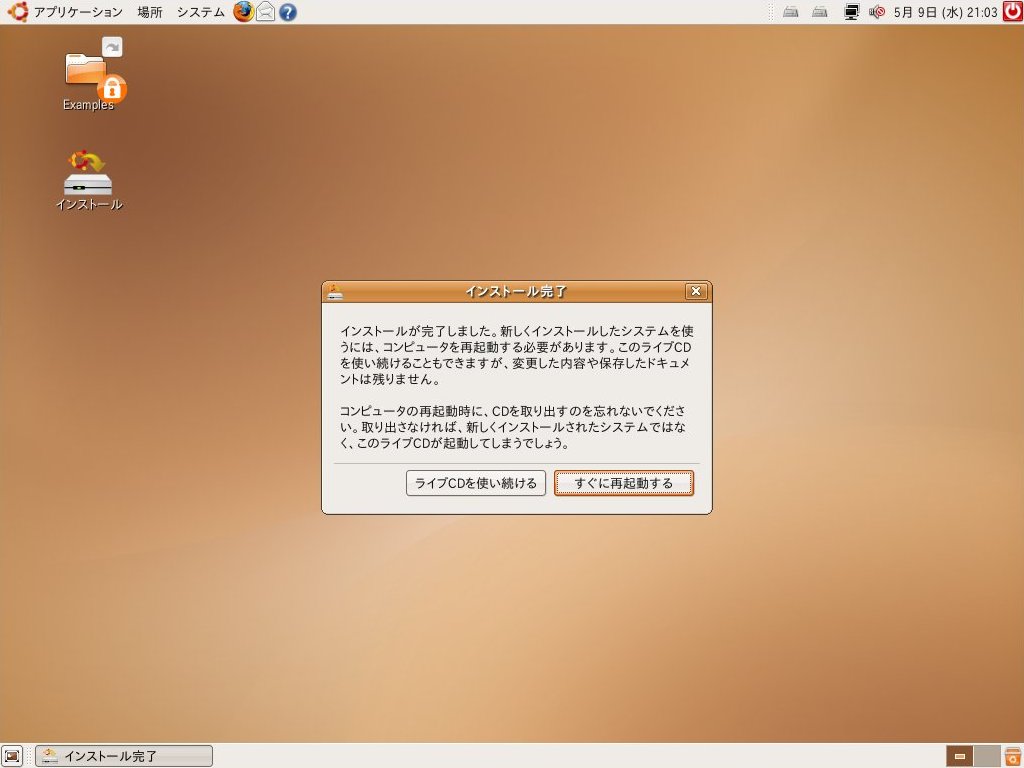This screenshot has width=1024, height=768.
Task: Open the blue help question-mark icon
Action: [287, 12]
